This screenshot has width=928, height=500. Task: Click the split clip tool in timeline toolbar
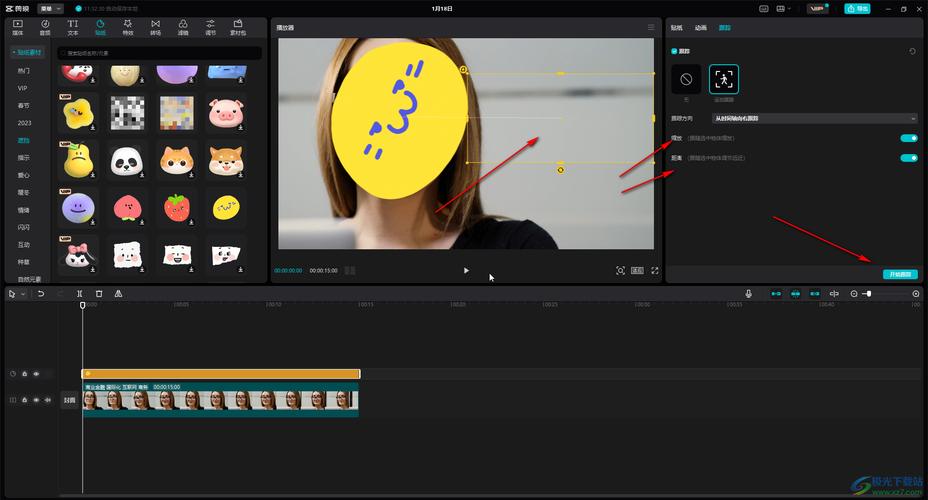(80, 294)
